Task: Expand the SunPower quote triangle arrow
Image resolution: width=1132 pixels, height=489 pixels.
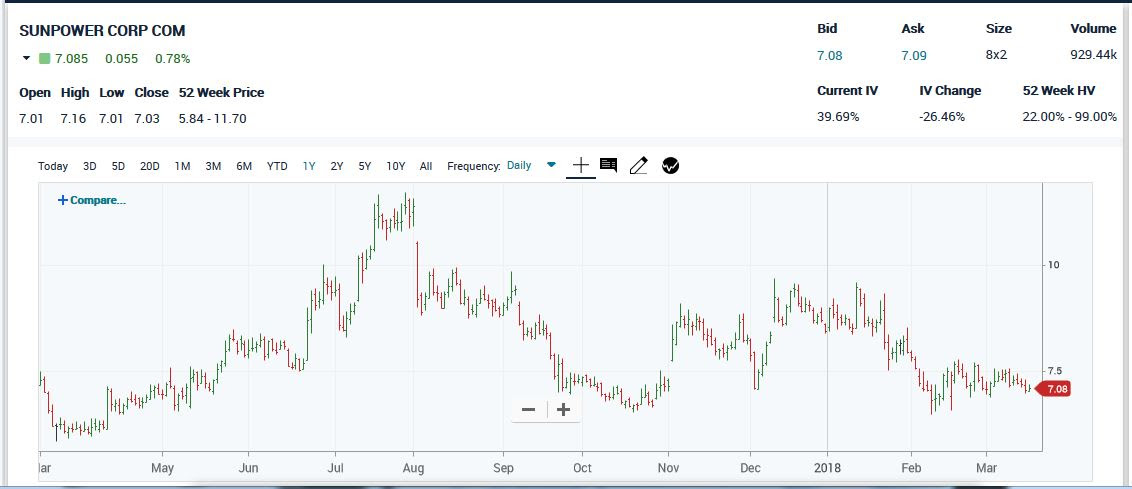Action: point(27,59)
